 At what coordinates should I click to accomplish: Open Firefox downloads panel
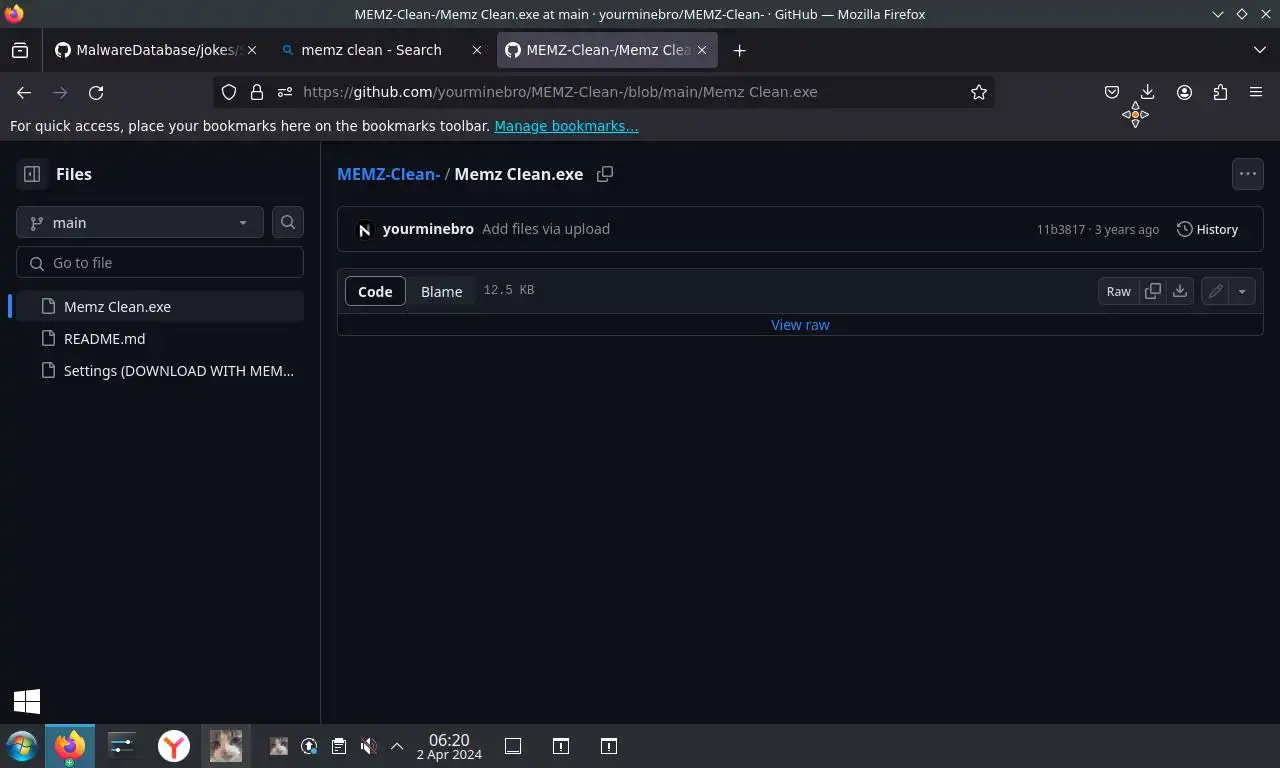1148,92
